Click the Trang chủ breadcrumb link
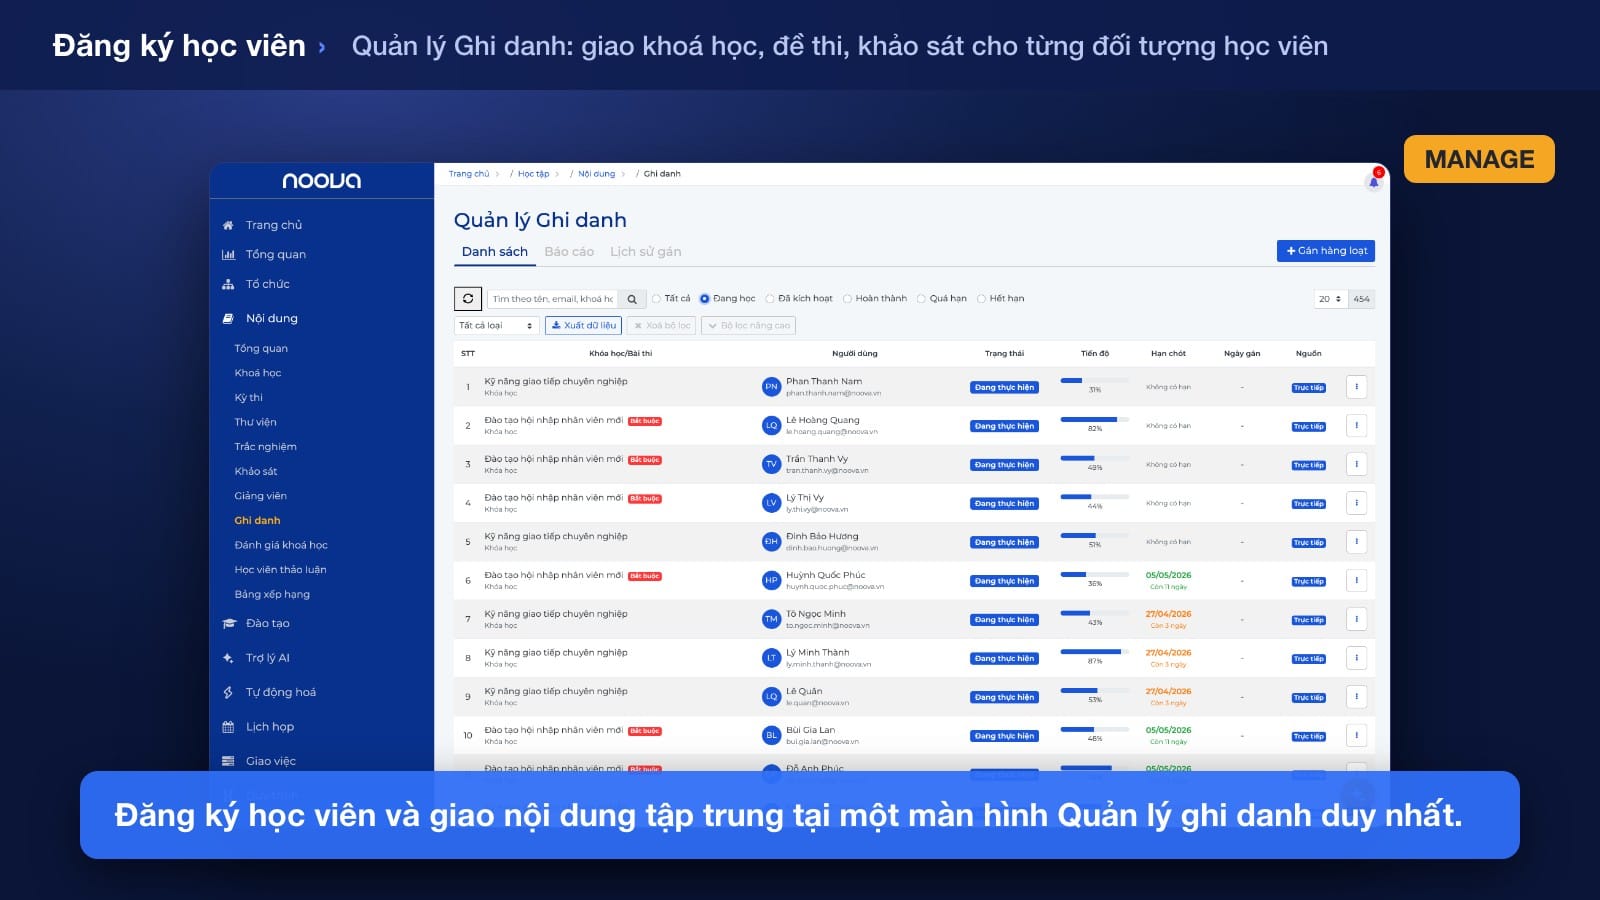The image size is (1600, 900). [468, 174]
